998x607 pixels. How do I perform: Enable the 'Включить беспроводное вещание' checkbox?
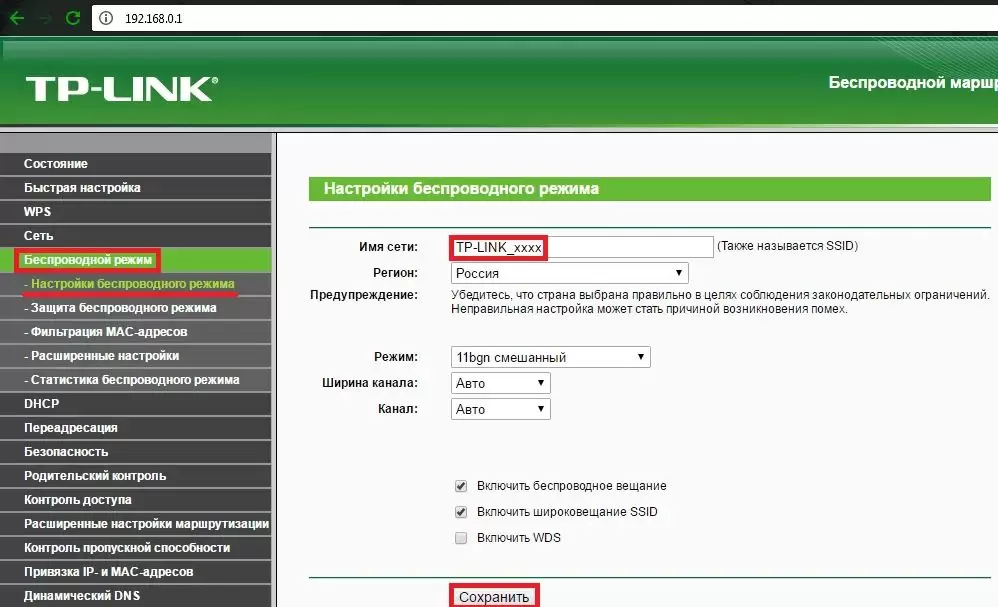pyautogui.click(x=461, y=486)
